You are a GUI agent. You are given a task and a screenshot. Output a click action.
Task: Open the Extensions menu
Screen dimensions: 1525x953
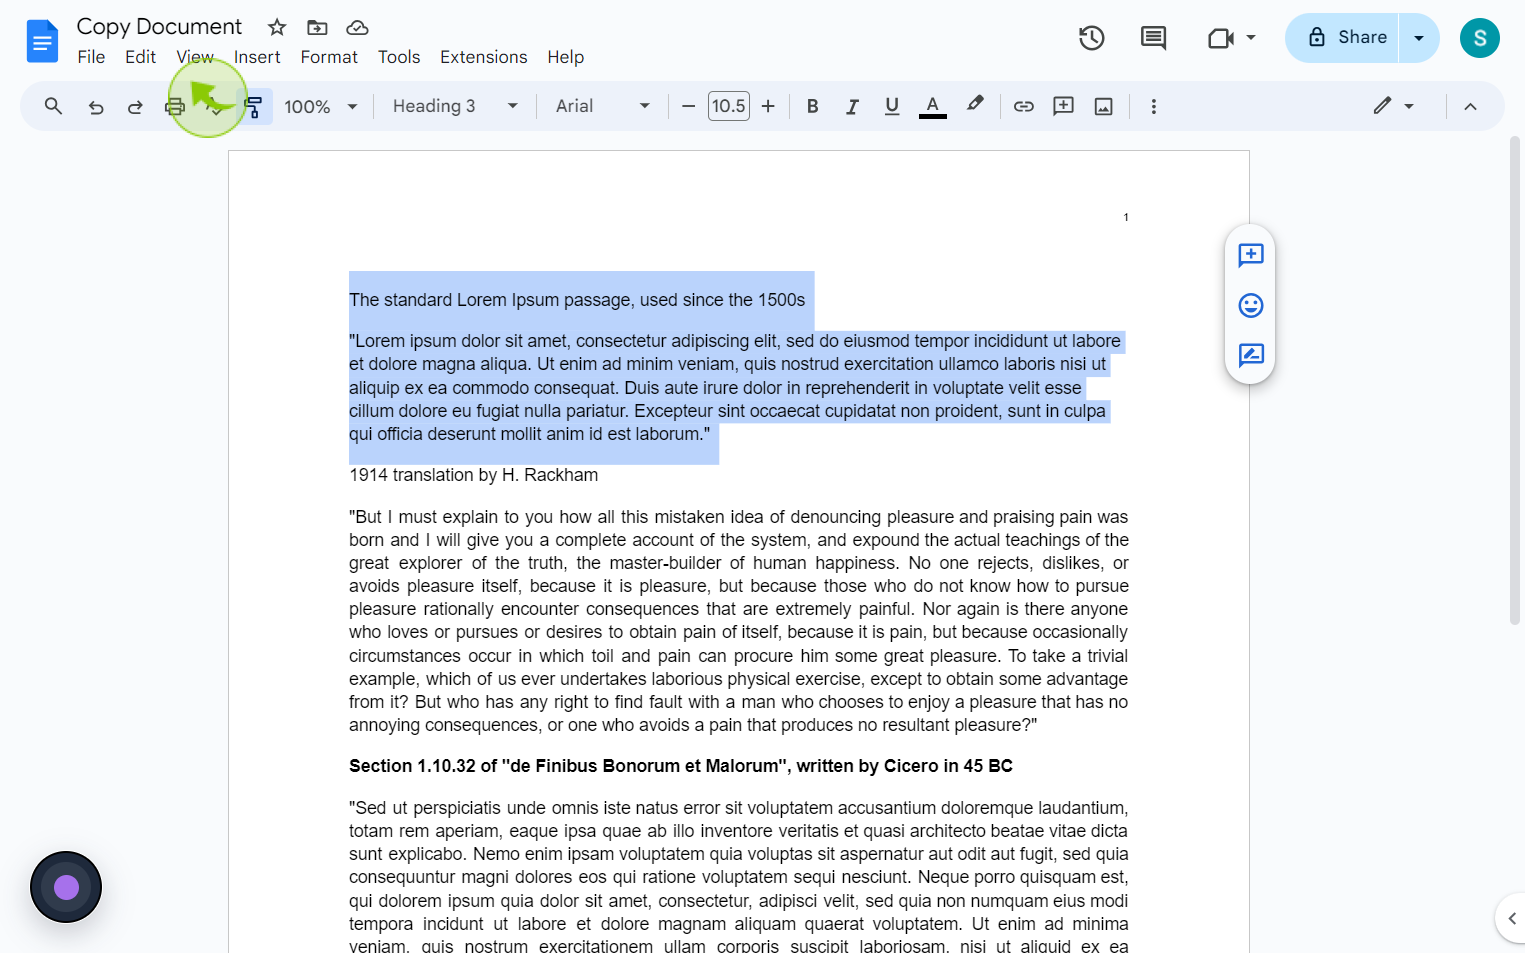[483, 57]
